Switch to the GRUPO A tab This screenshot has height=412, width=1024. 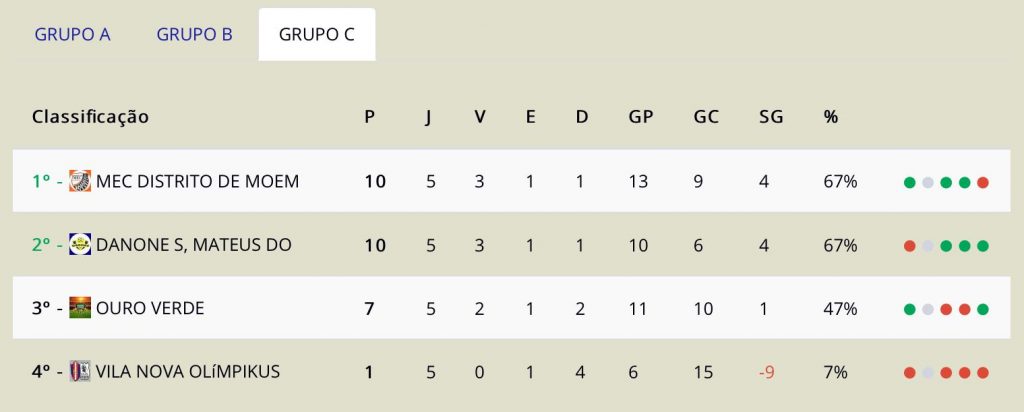point(72,35)
